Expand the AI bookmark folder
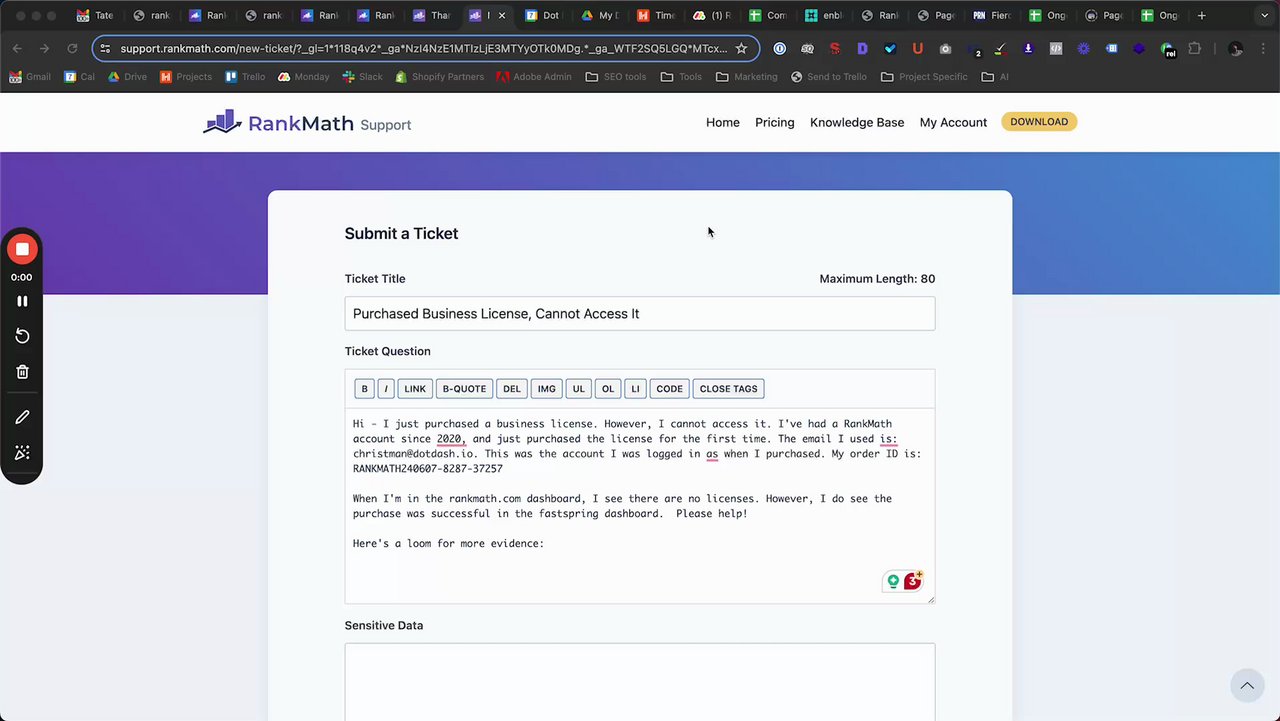 point(996,76)
